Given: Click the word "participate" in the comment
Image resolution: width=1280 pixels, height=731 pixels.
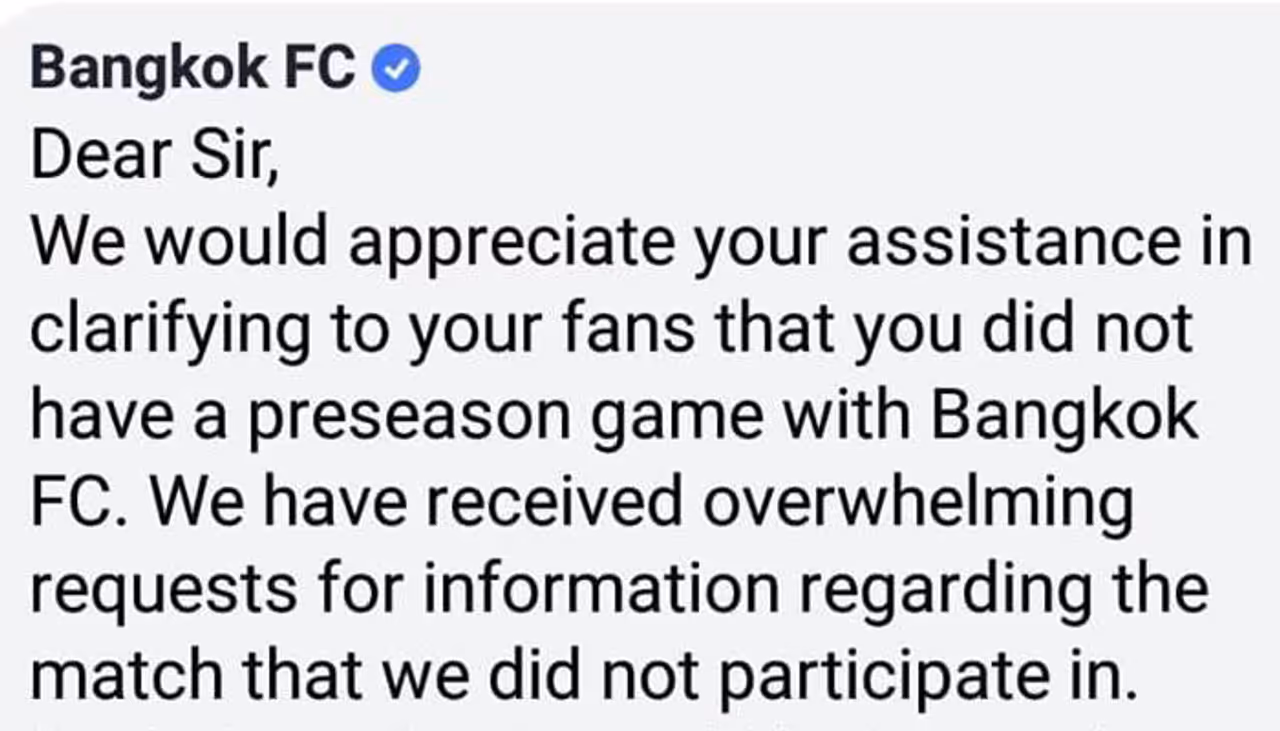Looking at the screenshot, I should point(886,677).
